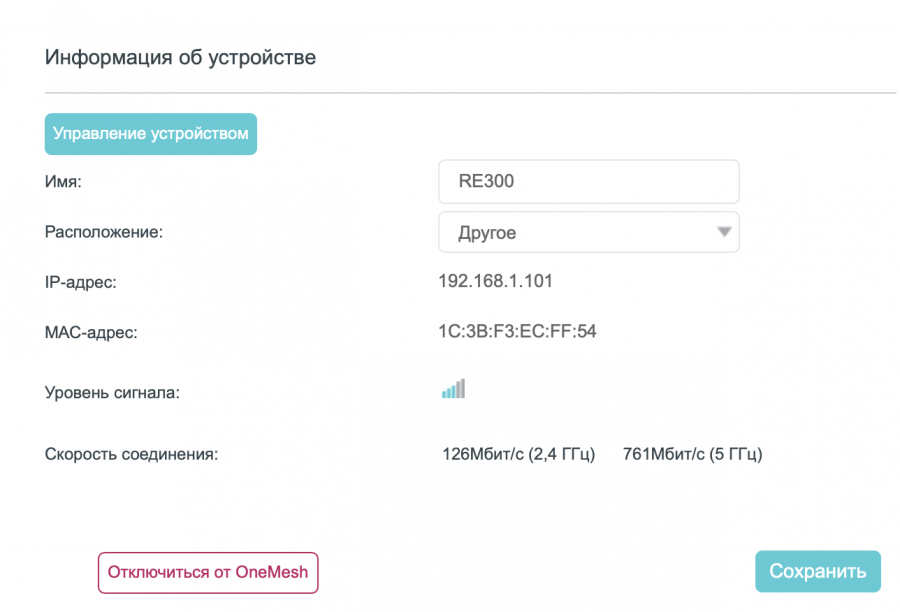
Task: Open the Расположение dropdown showing Другое
Action: coord(589,232)
